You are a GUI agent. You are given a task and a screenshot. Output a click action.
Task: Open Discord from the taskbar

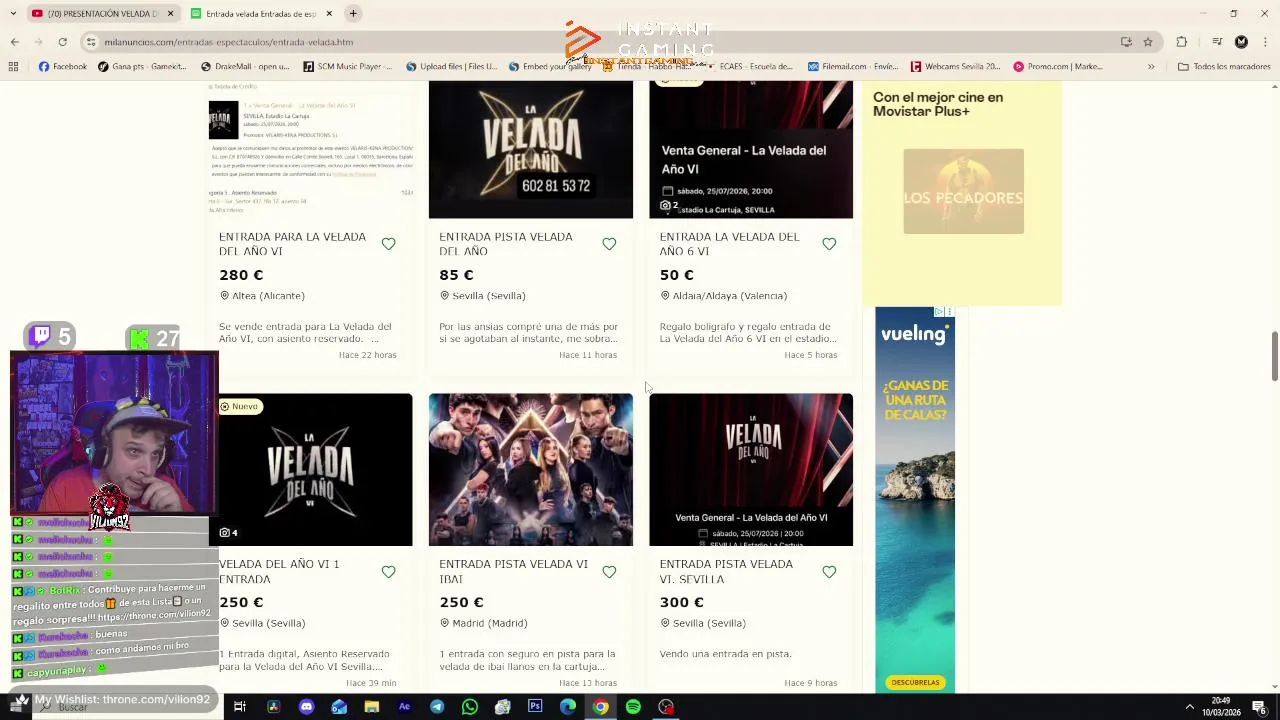pyautogui.click(x=306, y=707)
